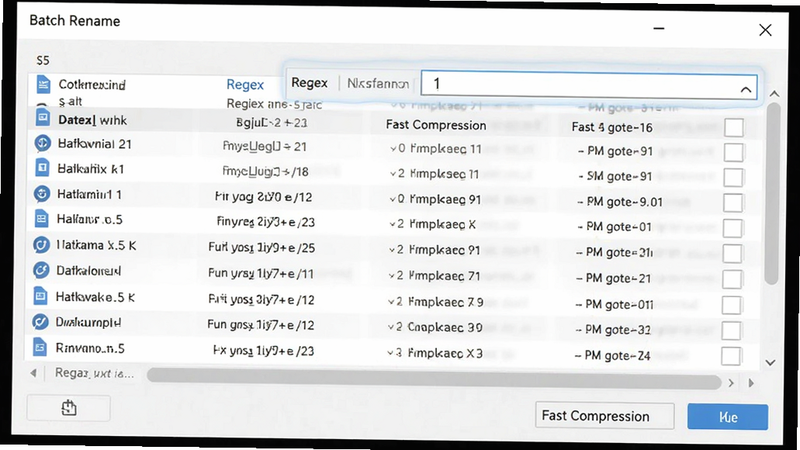Tick the checkbox for PM gote-21 row

(732, 279)
